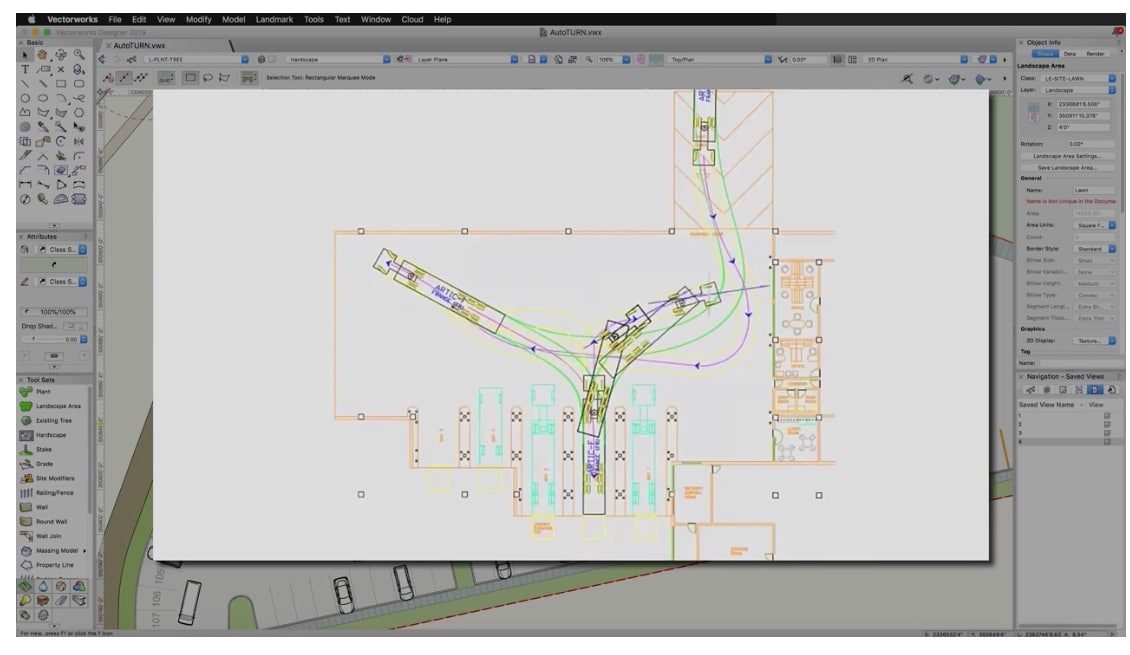The height and width of the screenshot is (655, 1130).
Task: Open the Class dropdown LE-SITE-LAWN
Action: point(1078,78)
